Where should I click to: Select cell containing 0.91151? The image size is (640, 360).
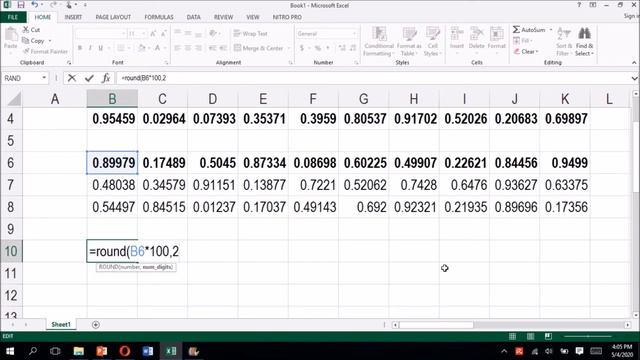213,184
